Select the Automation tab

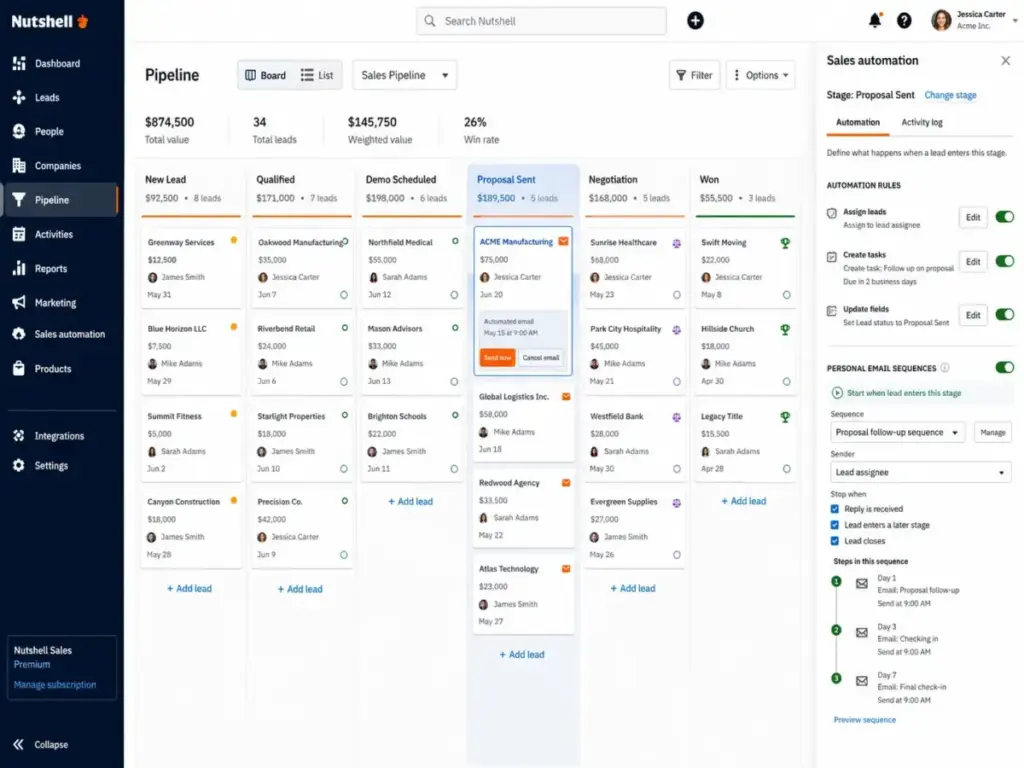pyautogui.click(x=857, y=122)
